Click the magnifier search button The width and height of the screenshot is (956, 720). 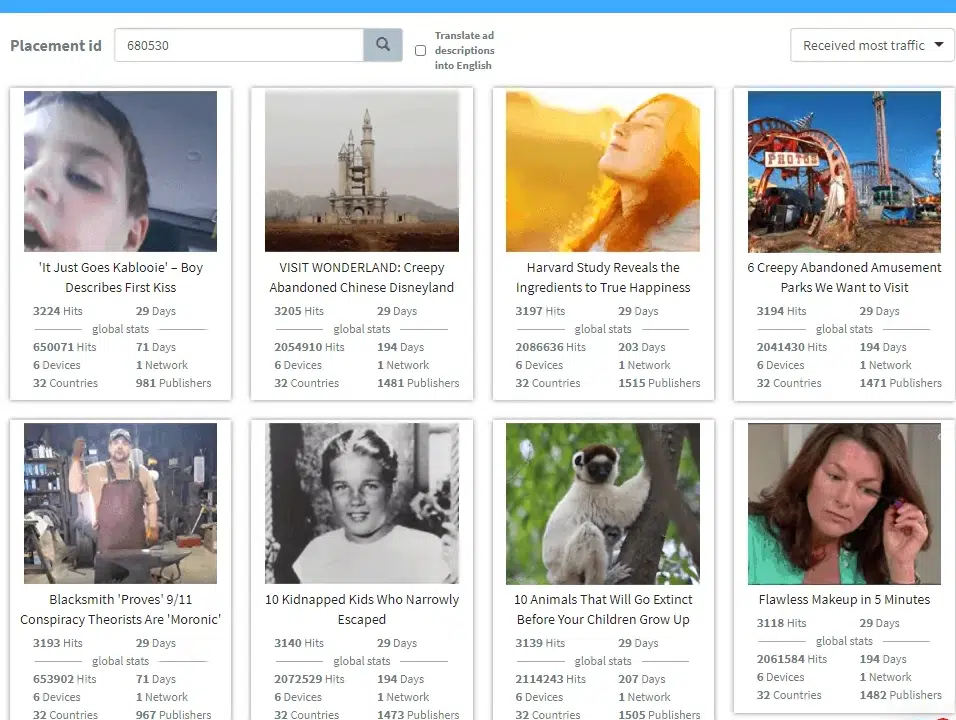tap(382, 45)
